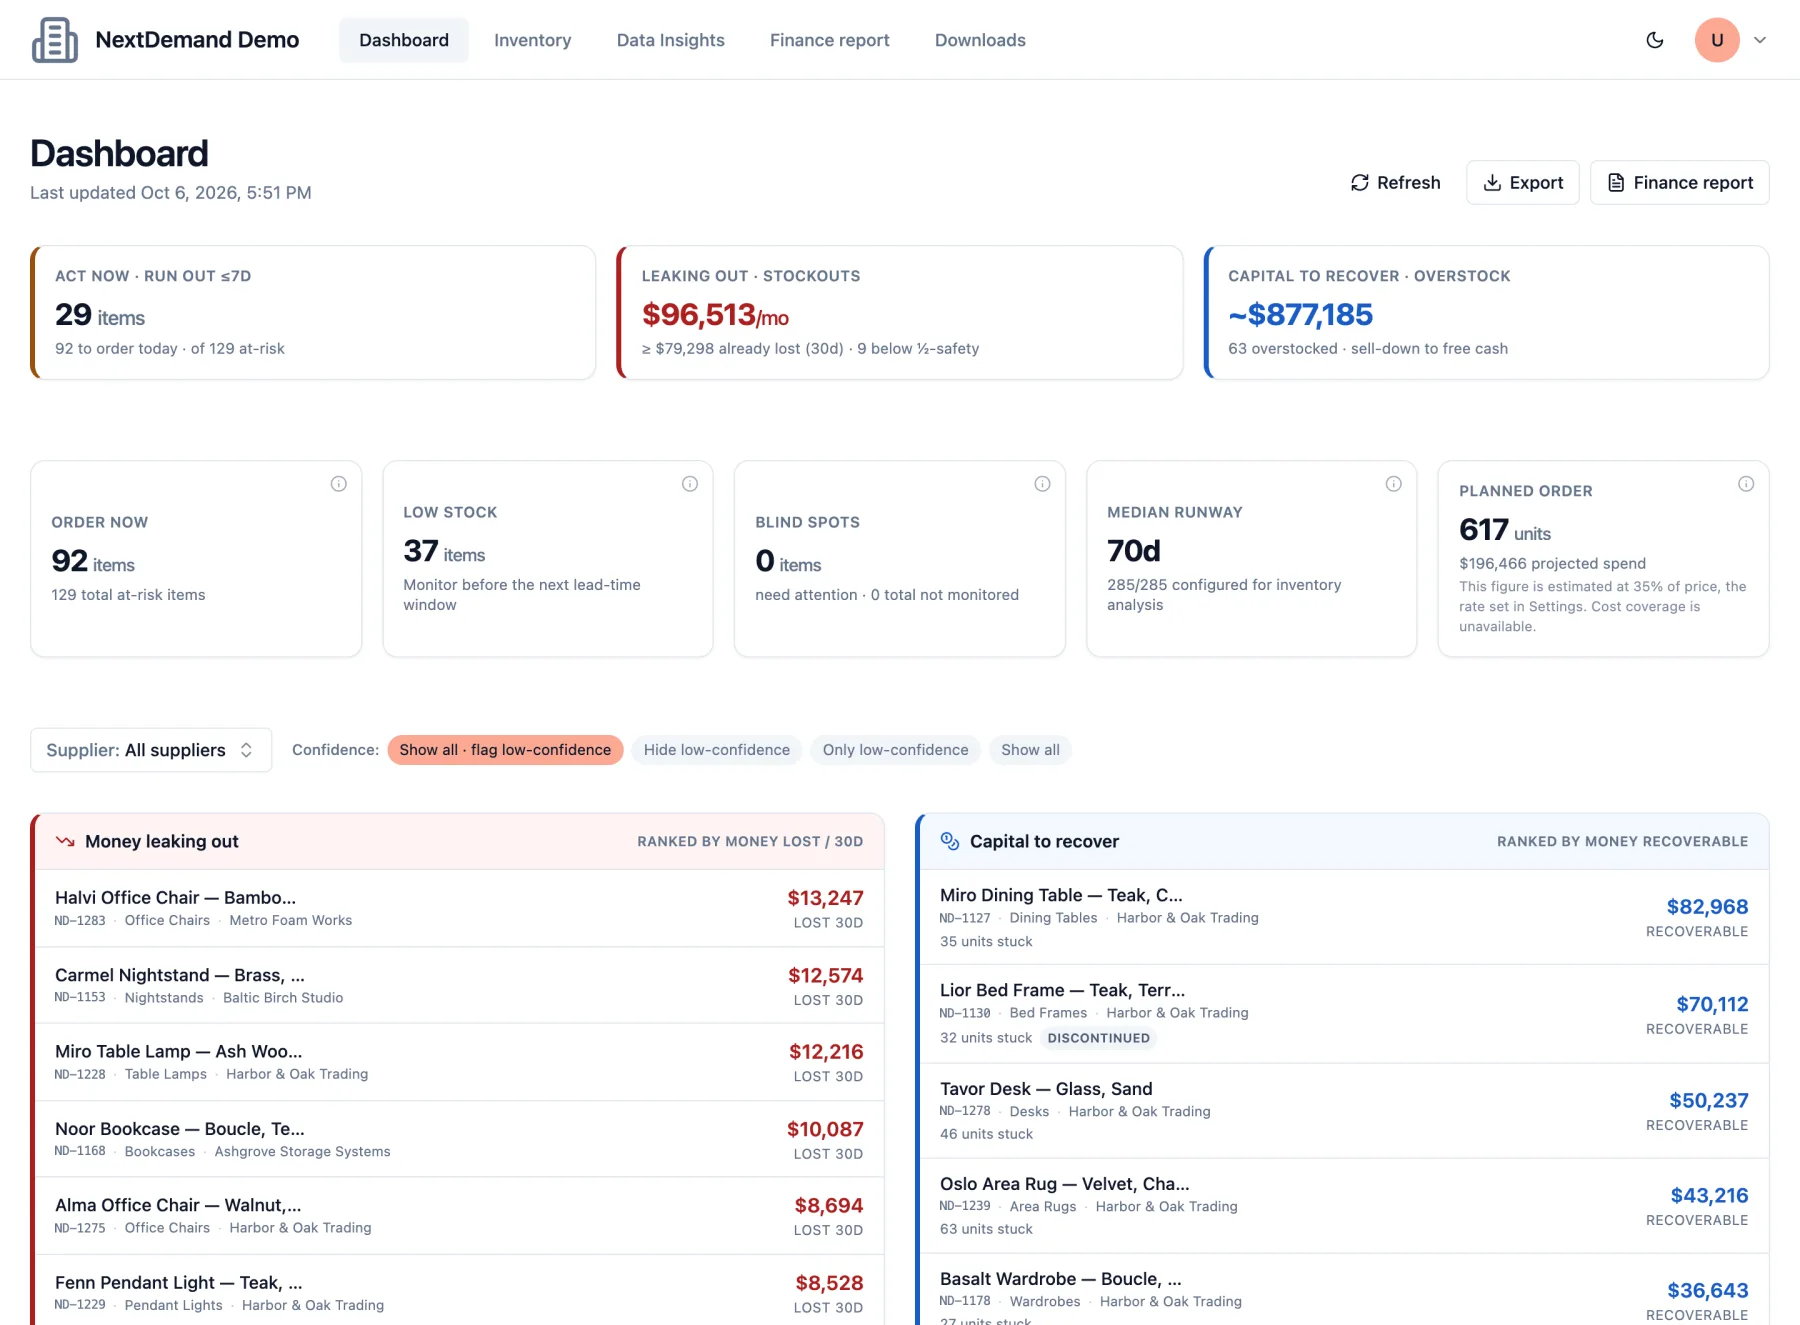Select Show all · flag low-confidence filter

pos(505,750)
